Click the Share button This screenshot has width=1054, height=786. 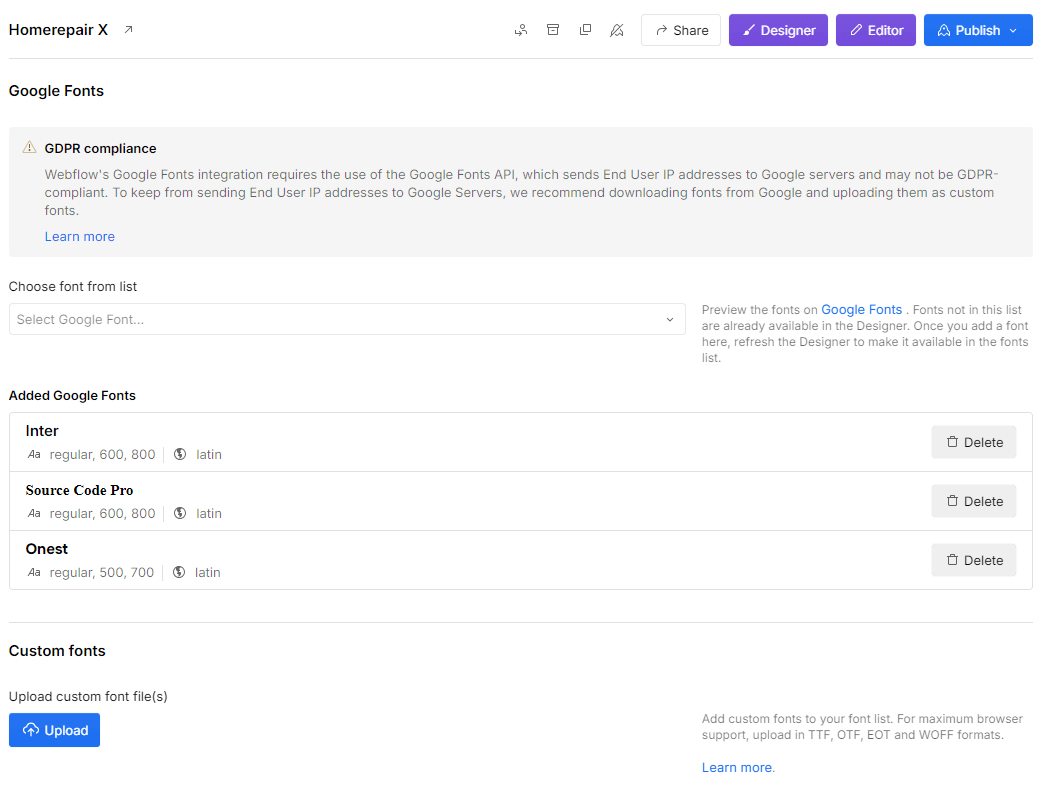coord(681,30)
